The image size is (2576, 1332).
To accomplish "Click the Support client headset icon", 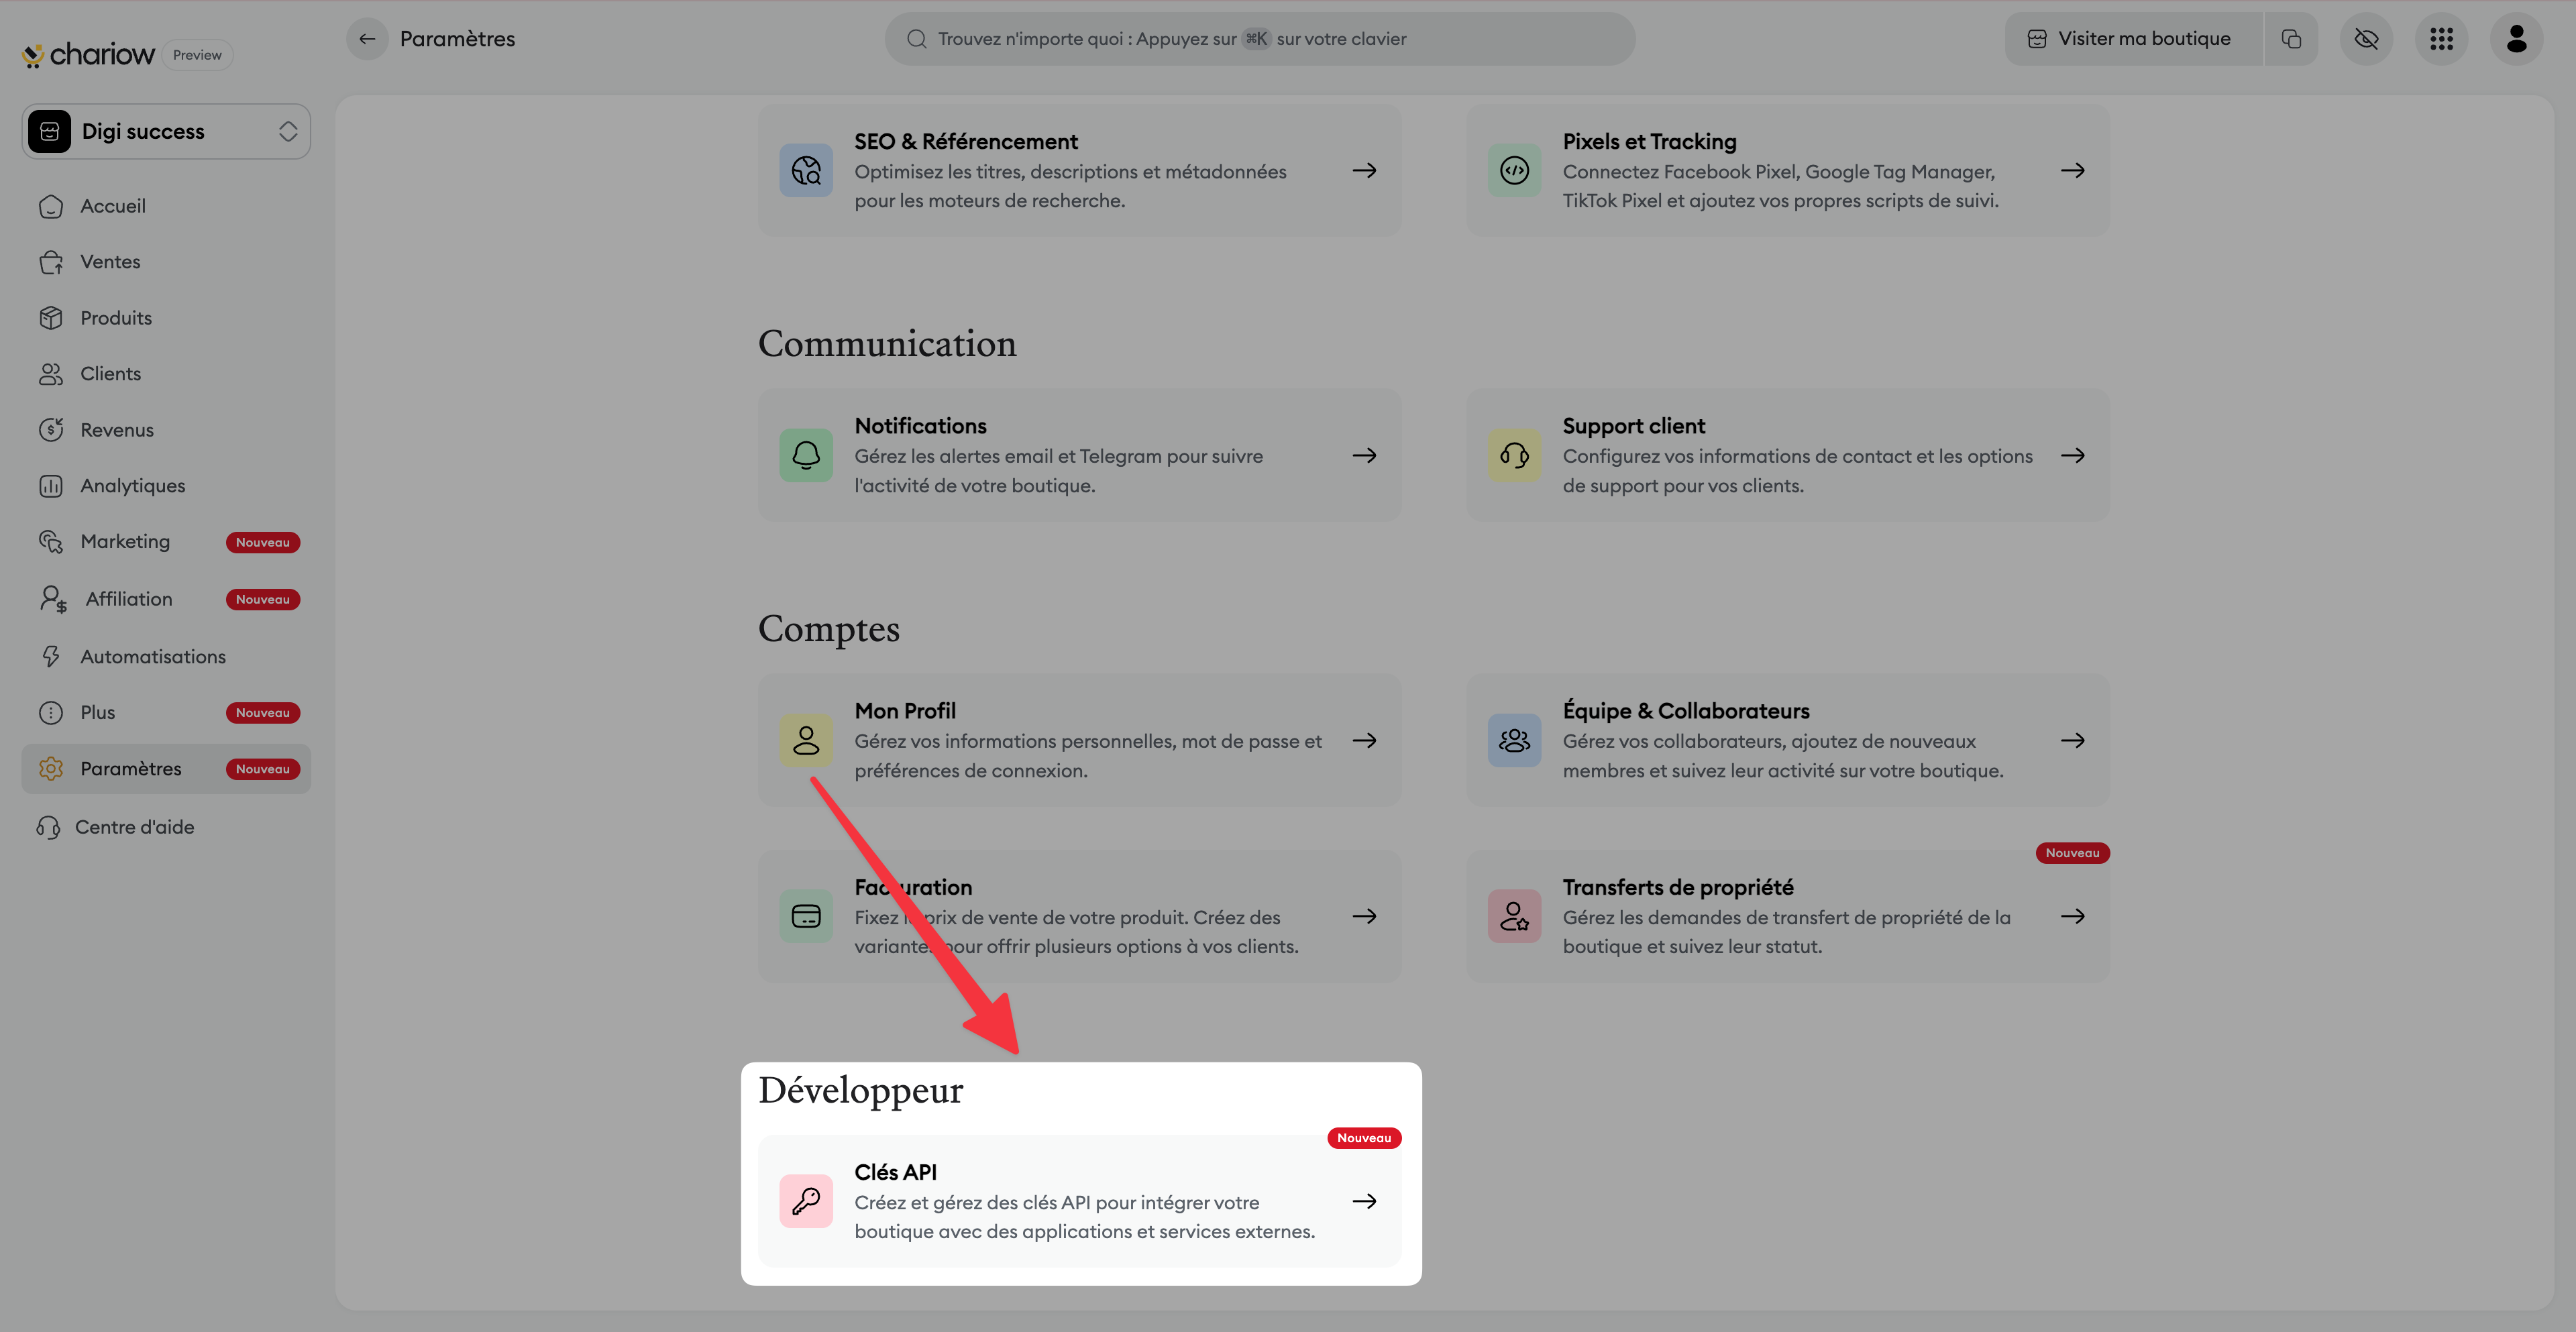I will pyautogui.click(x=1514, y=455).
